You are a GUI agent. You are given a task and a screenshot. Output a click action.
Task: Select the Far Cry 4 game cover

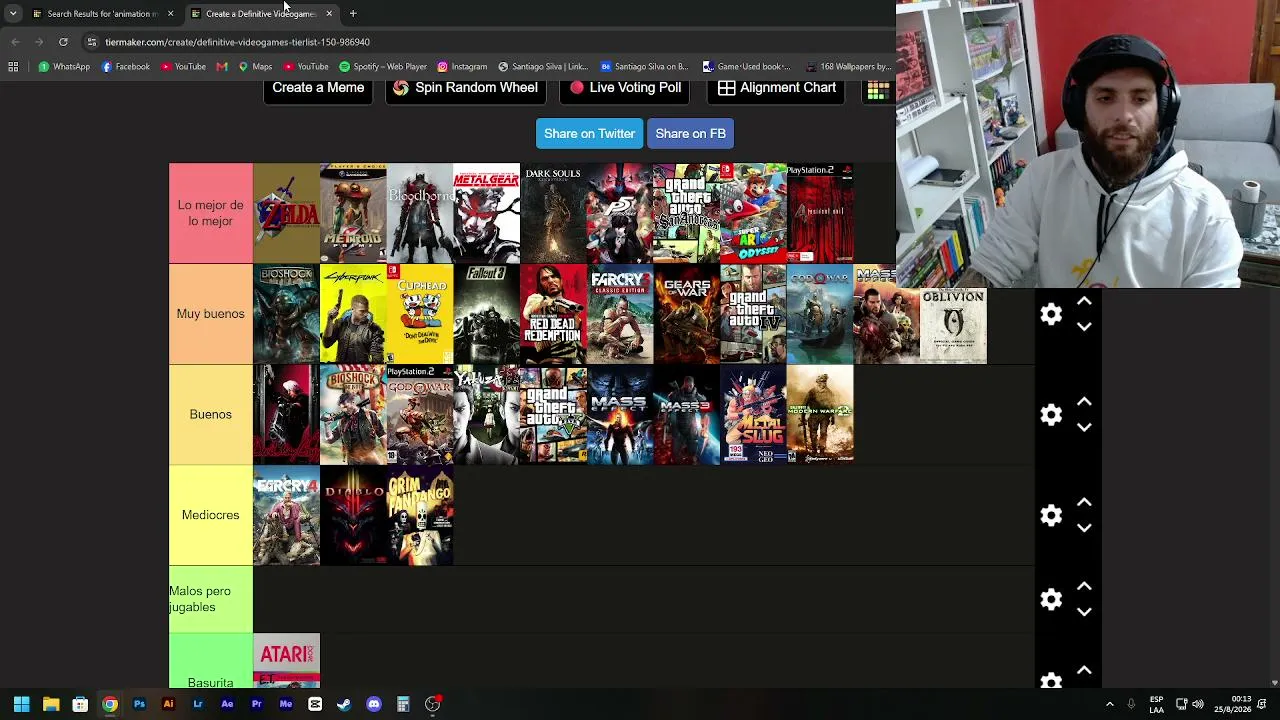(x=286, y=515)
